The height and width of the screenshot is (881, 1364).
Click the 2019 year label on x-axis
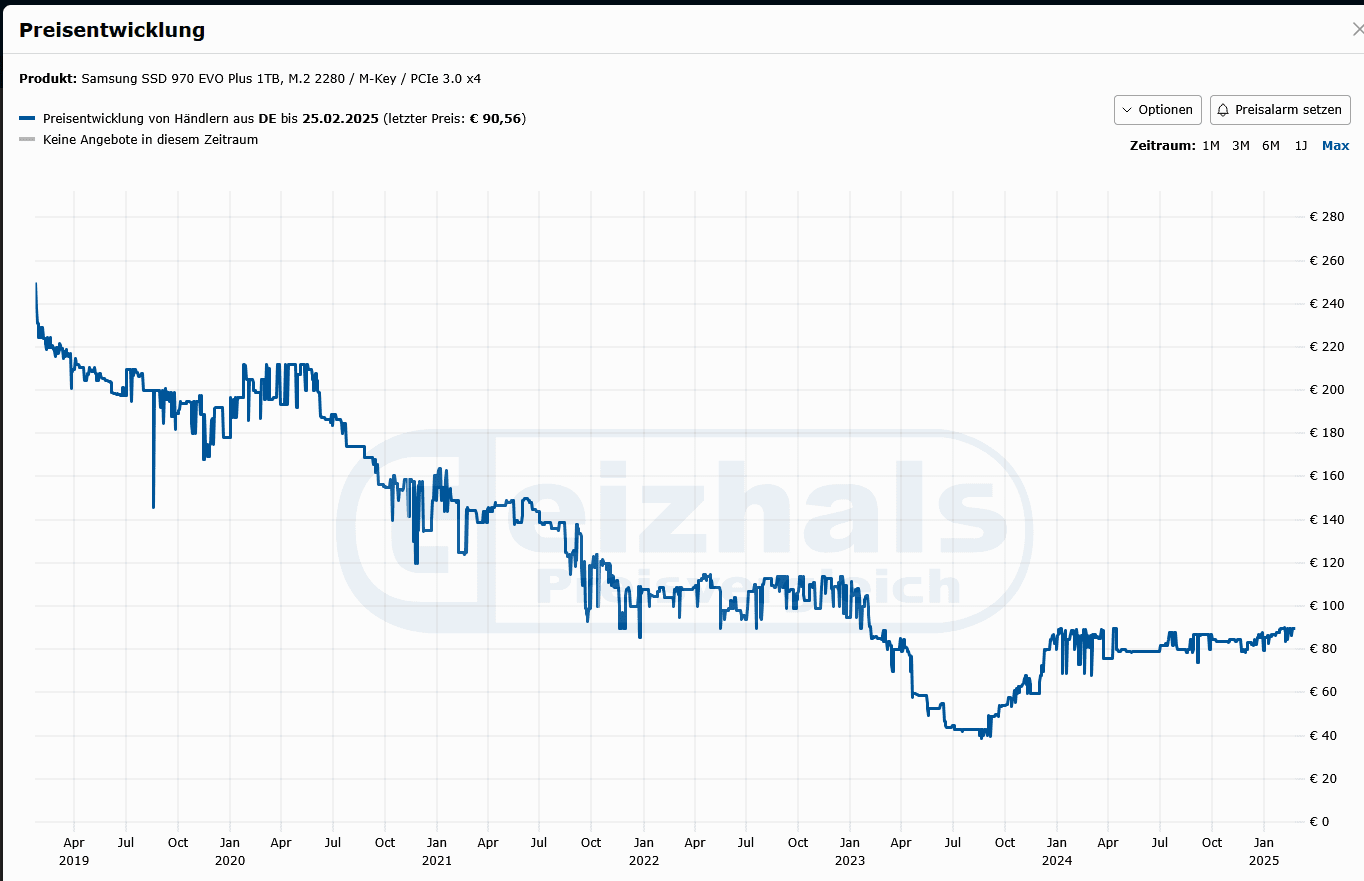click(x=74, y=860)
